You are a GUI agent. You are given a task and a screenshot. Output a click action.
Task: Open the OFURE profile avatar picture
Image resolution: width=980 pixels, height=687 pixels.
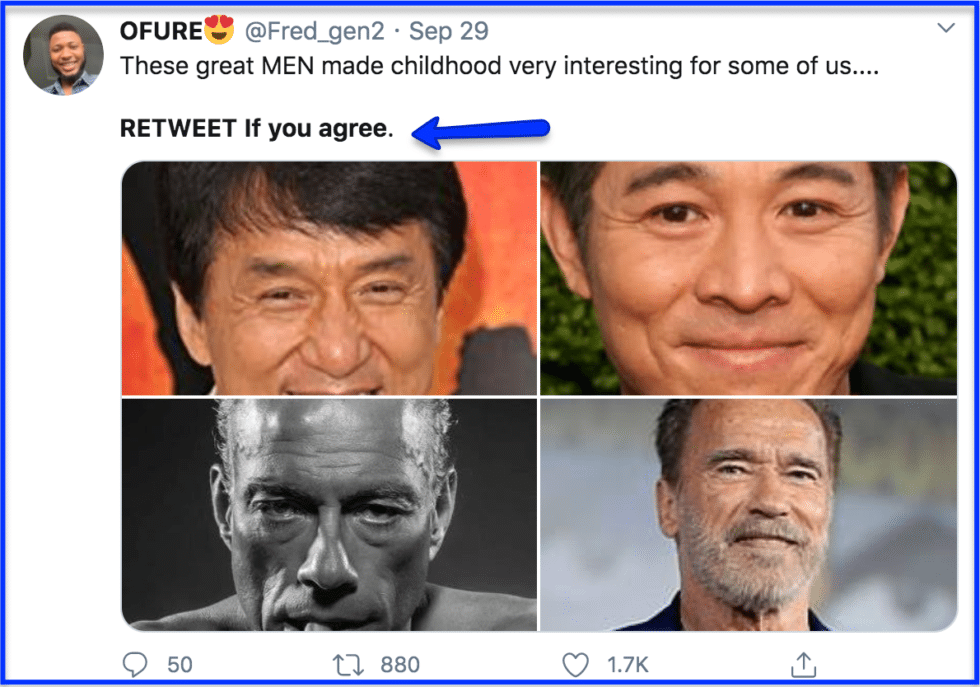63,55
